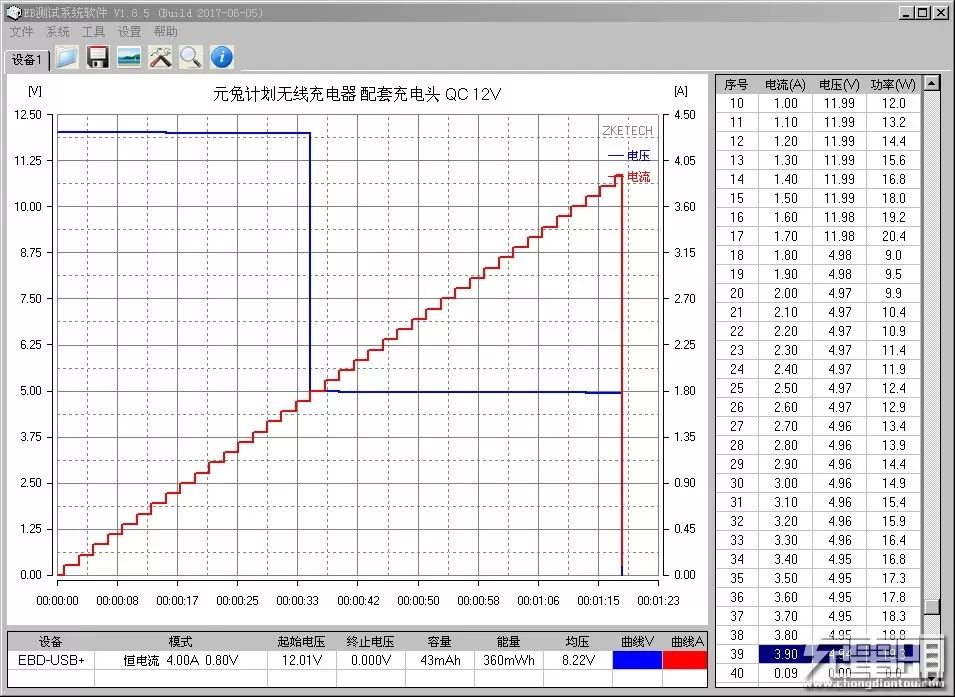
Task: Click the chart title 元兔计划无线充电器
Action: pos(357,94)
